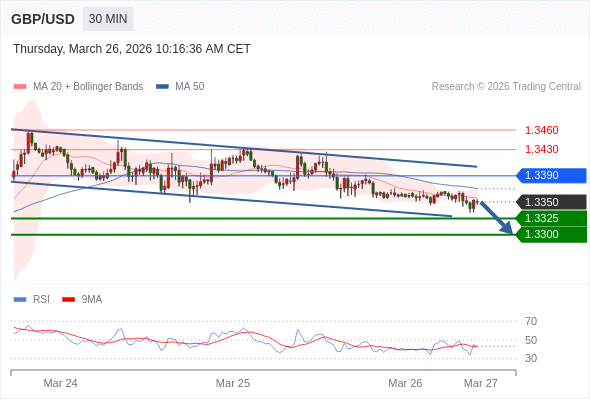Select the blue 1.3390 pivot price tag
The width and height of the screenshot is (590, 400).
pos(551,175)
